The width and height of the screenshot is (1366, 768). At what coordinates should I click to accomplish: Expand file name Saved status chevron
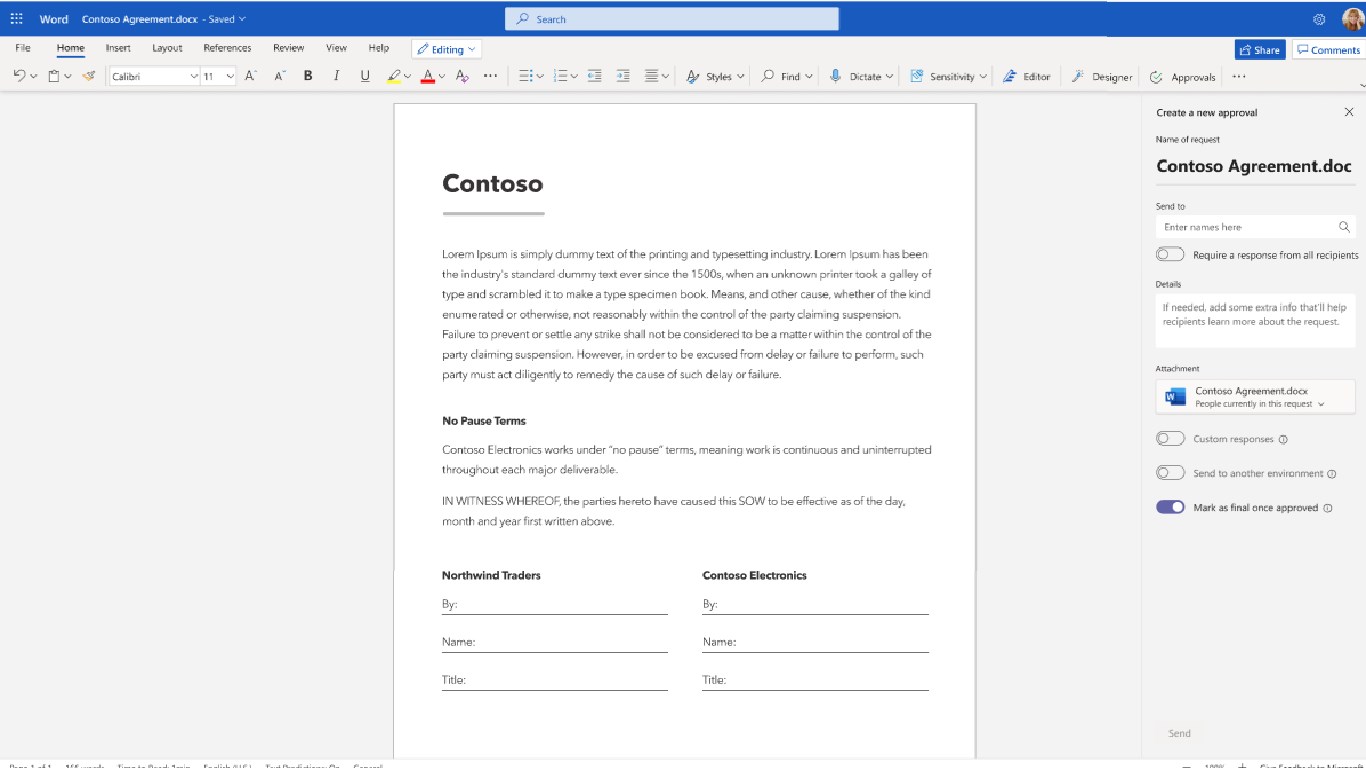pos(243,19)
